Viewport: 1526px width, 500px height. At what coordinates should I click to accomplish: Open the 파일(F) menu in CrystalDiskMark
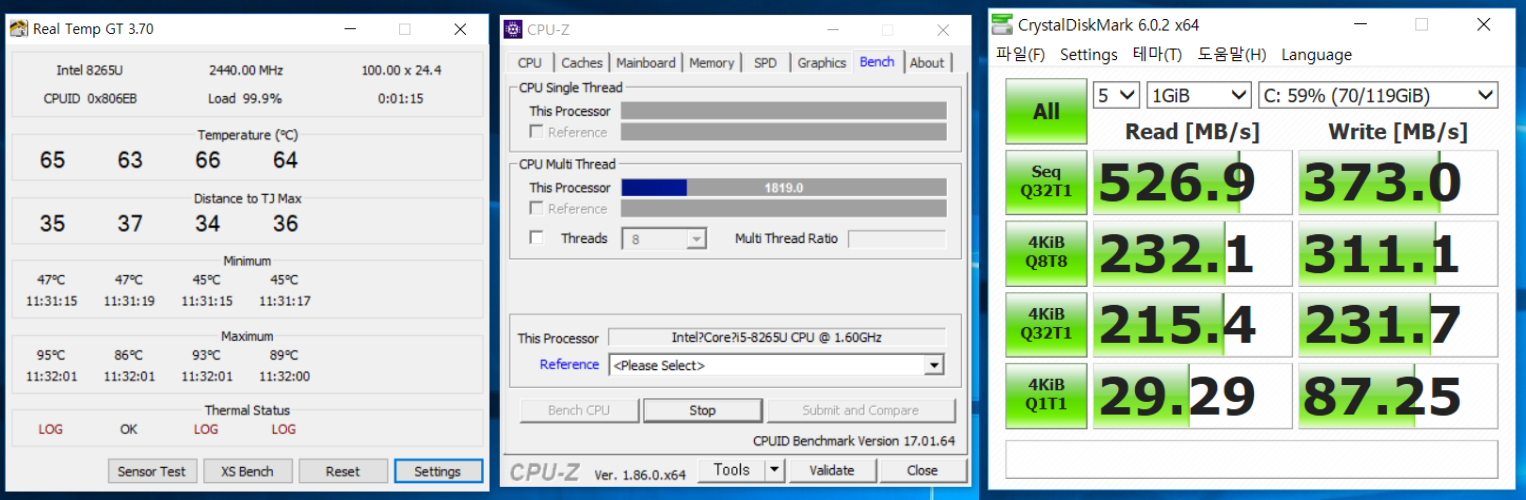[1020, 54]
